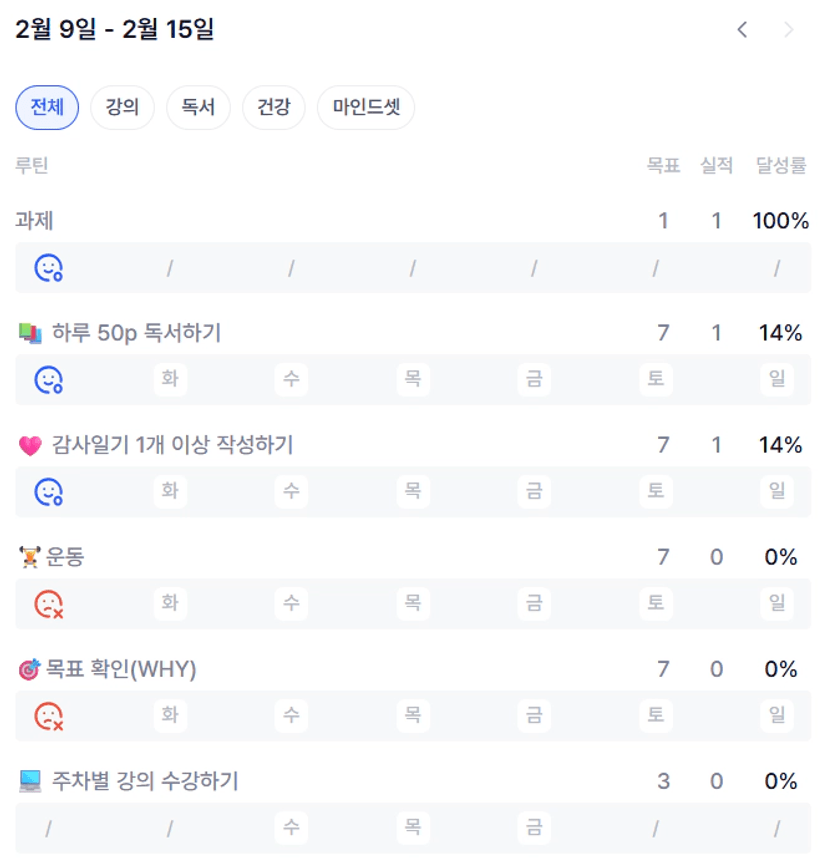This screenshot has height=866, width=827.
Task: Toggle 금 day for 감사일기 routine
Action: [534, 492]
